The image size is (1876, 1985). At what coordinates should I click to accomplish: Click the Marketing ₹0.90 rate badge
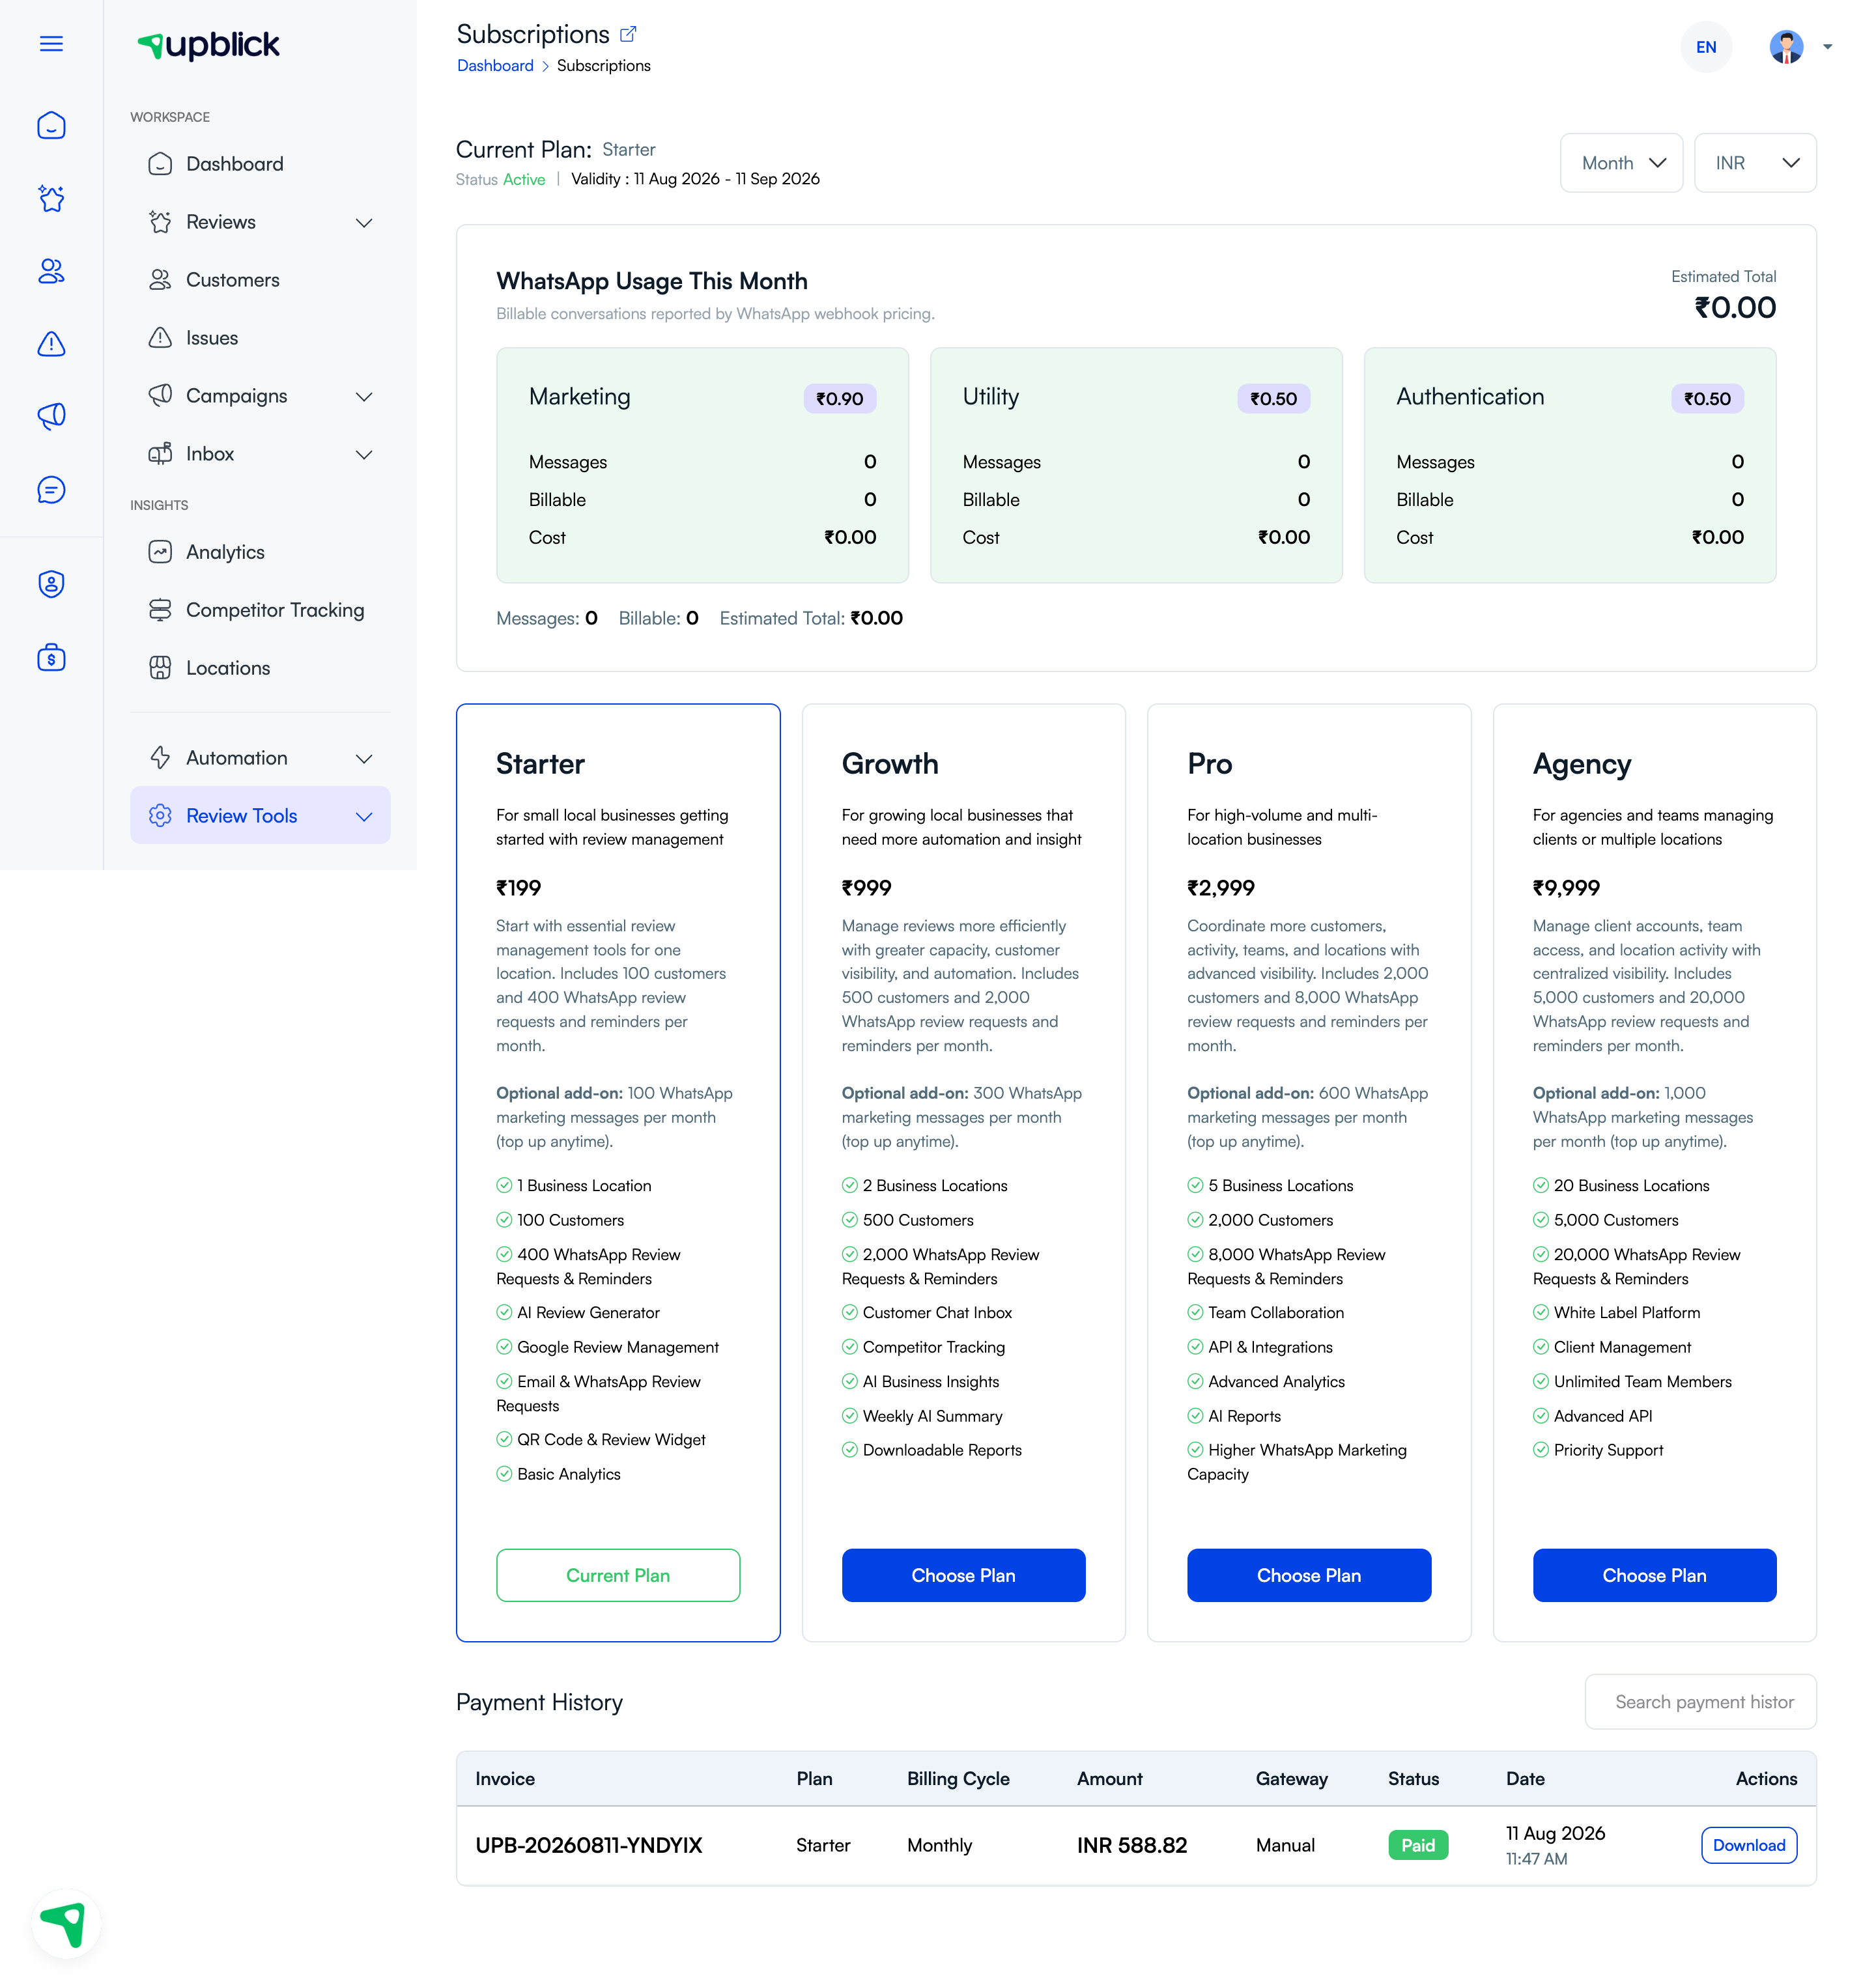(x=839, y=399)
